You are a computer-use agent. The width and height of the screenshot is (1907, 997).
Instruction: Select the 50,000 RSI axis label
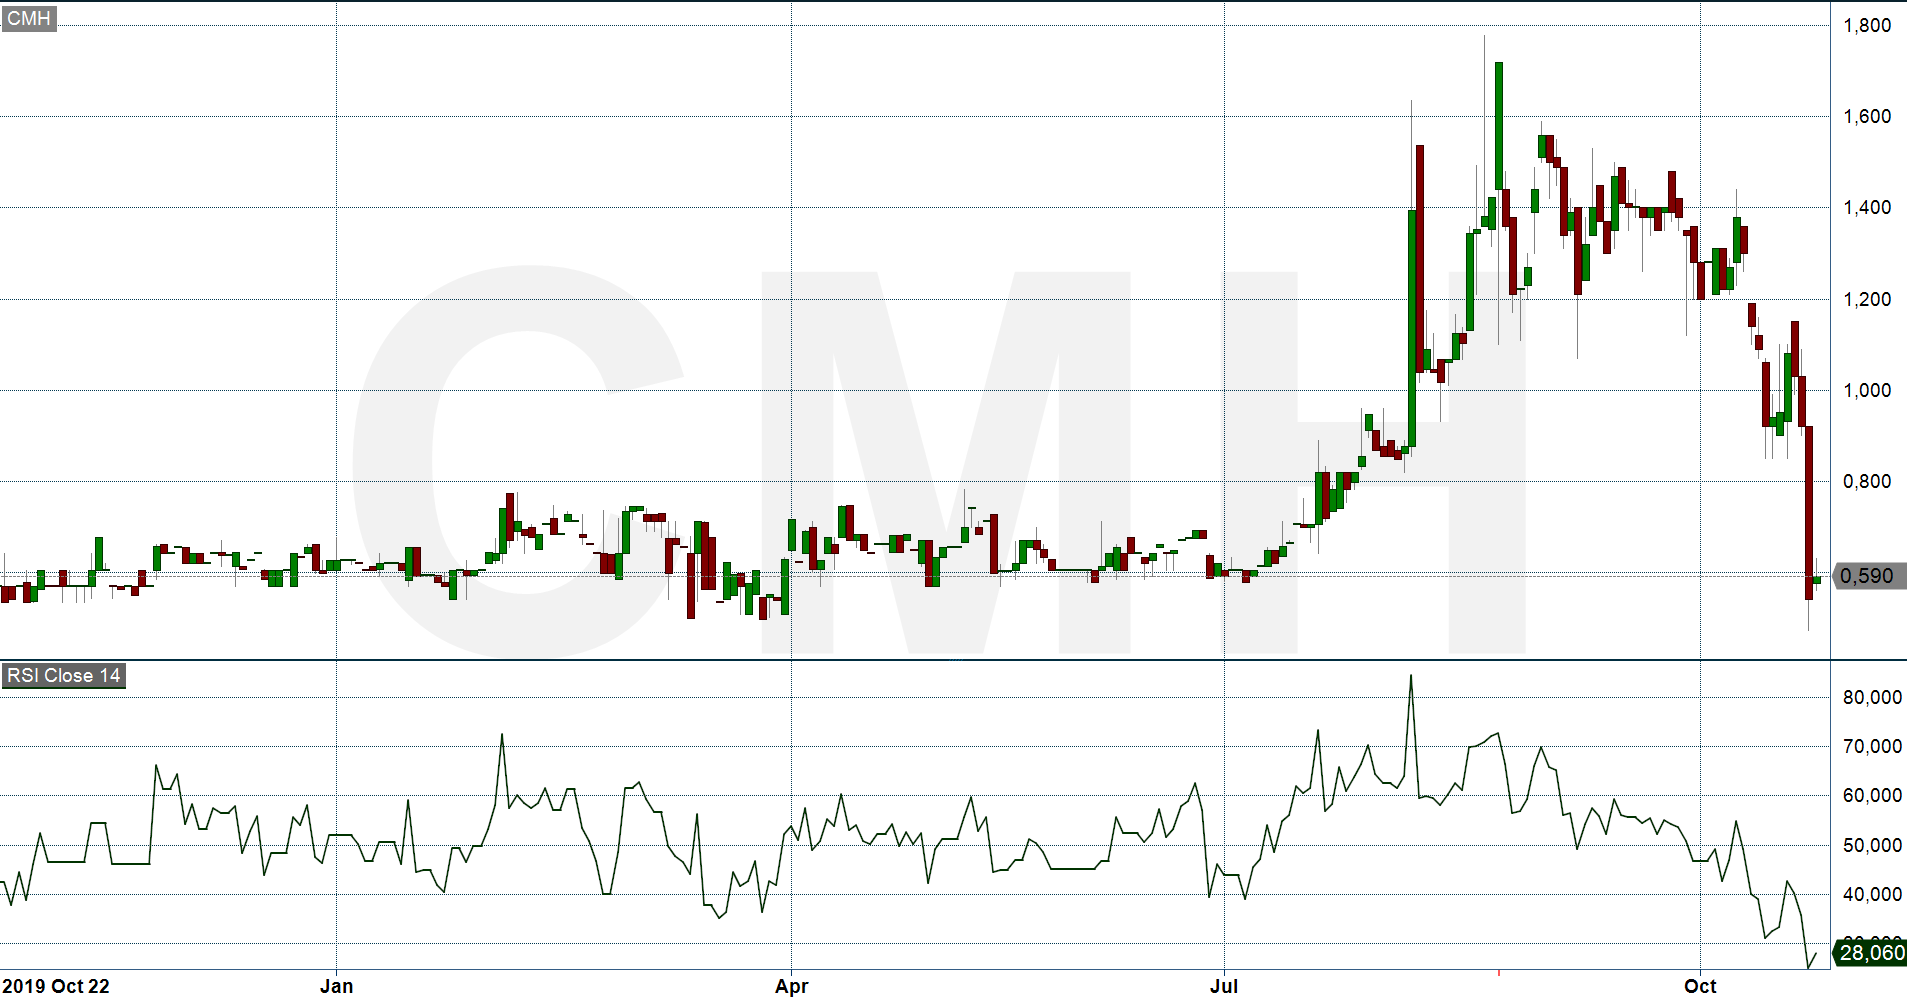[x=1872, y=846]
